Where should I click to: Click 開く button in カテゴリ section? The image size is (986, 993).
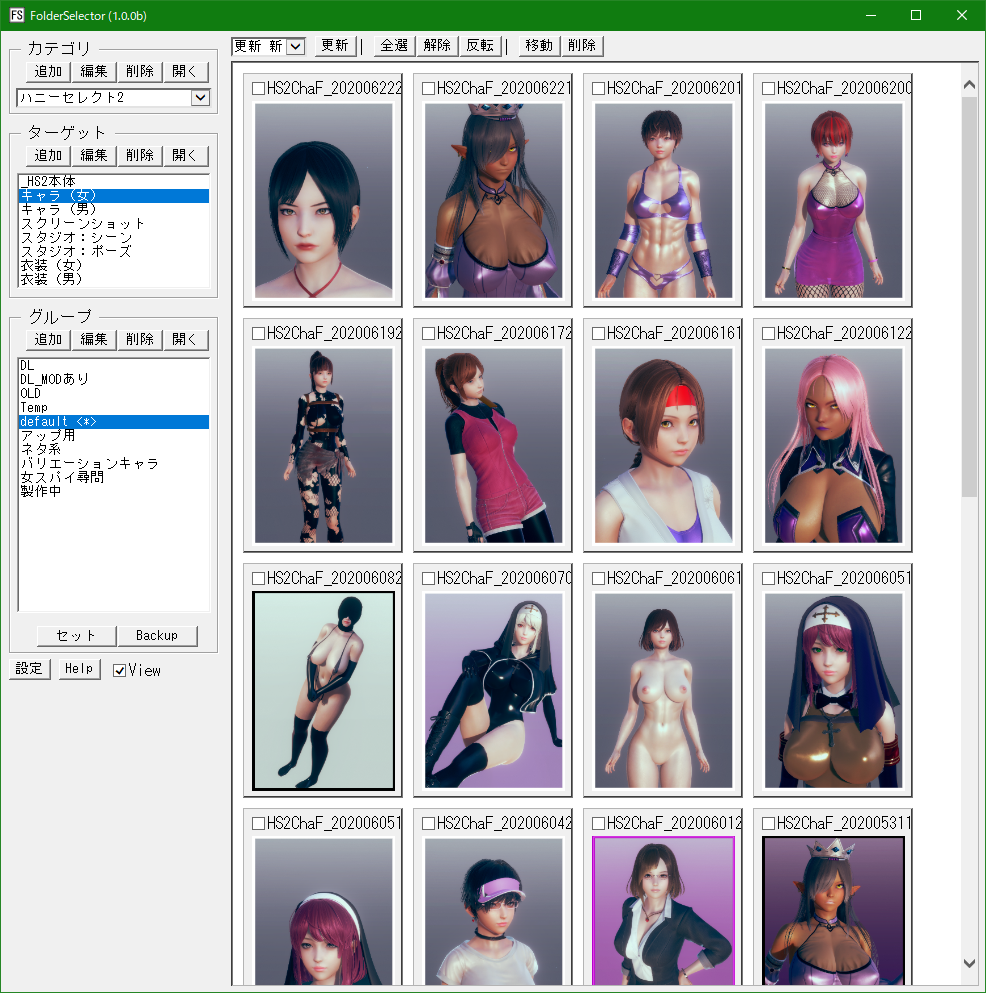coord(186,72)
